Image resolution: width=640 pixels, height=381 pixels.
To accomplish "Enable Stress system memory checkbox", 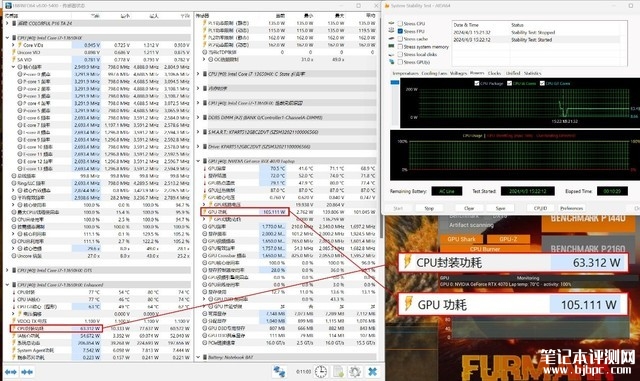I will click(400, 47).
